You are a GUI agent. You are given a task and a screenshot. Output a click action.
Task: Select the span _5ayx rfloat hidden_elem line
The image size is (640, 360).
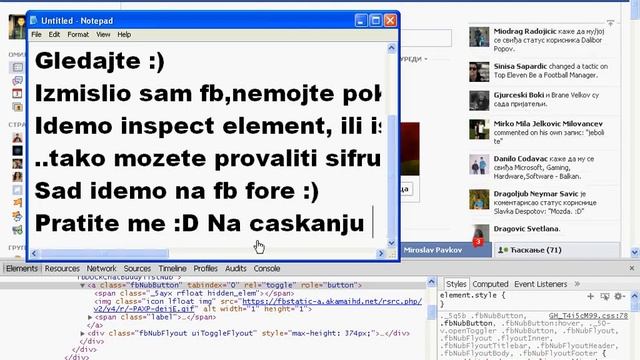(x=194, y=293)
